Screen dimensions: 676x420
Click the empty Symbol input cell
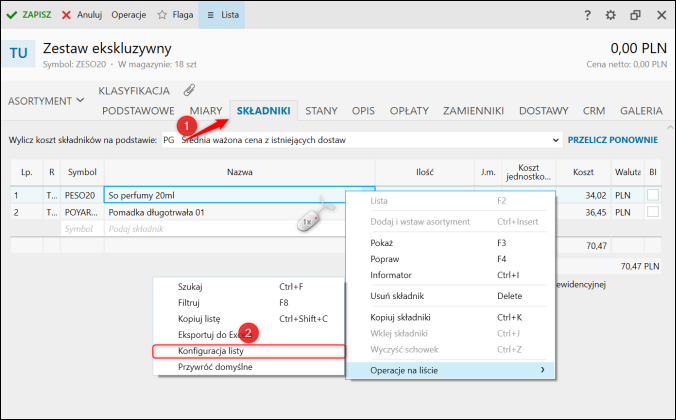(82, 229)
